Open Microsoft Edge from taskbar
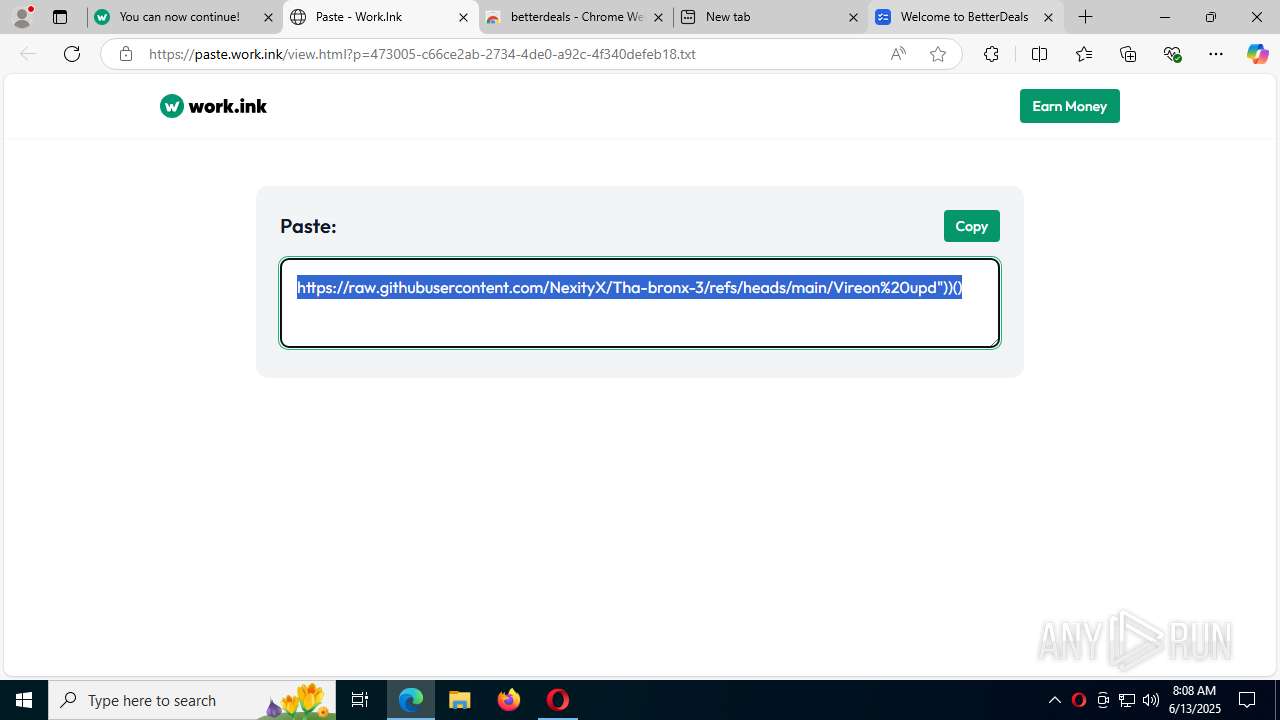 click(x=411, y=700)
